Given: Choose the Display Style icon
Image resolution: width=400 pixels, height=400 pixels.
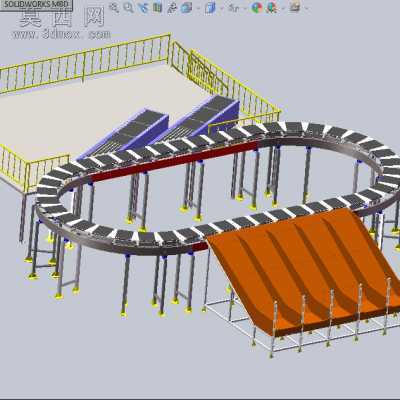Looking at the screenshot, I should [x=211, y=7].
